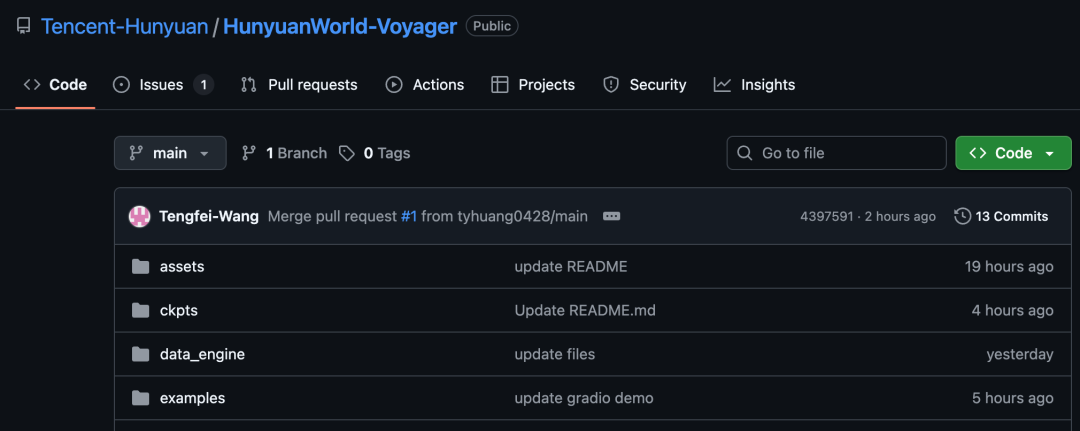
Task: Click the Code tab angle-brackets icon
Action: click(x=32, y=85)
